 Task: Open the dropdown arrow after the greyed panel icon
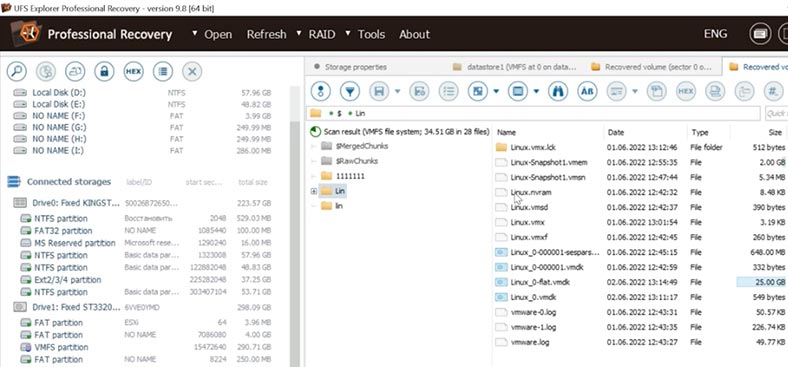[635, 91]
